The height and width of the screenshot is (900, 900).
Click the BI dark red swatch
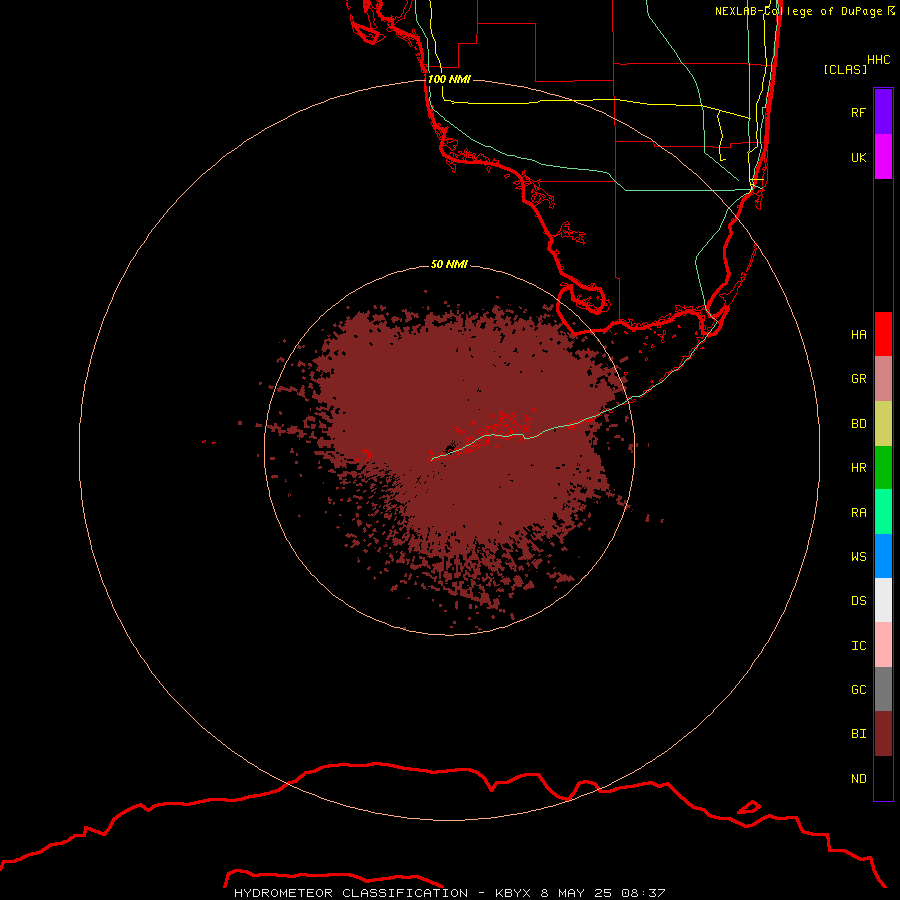pyautogui.click(x=883, y=734)
